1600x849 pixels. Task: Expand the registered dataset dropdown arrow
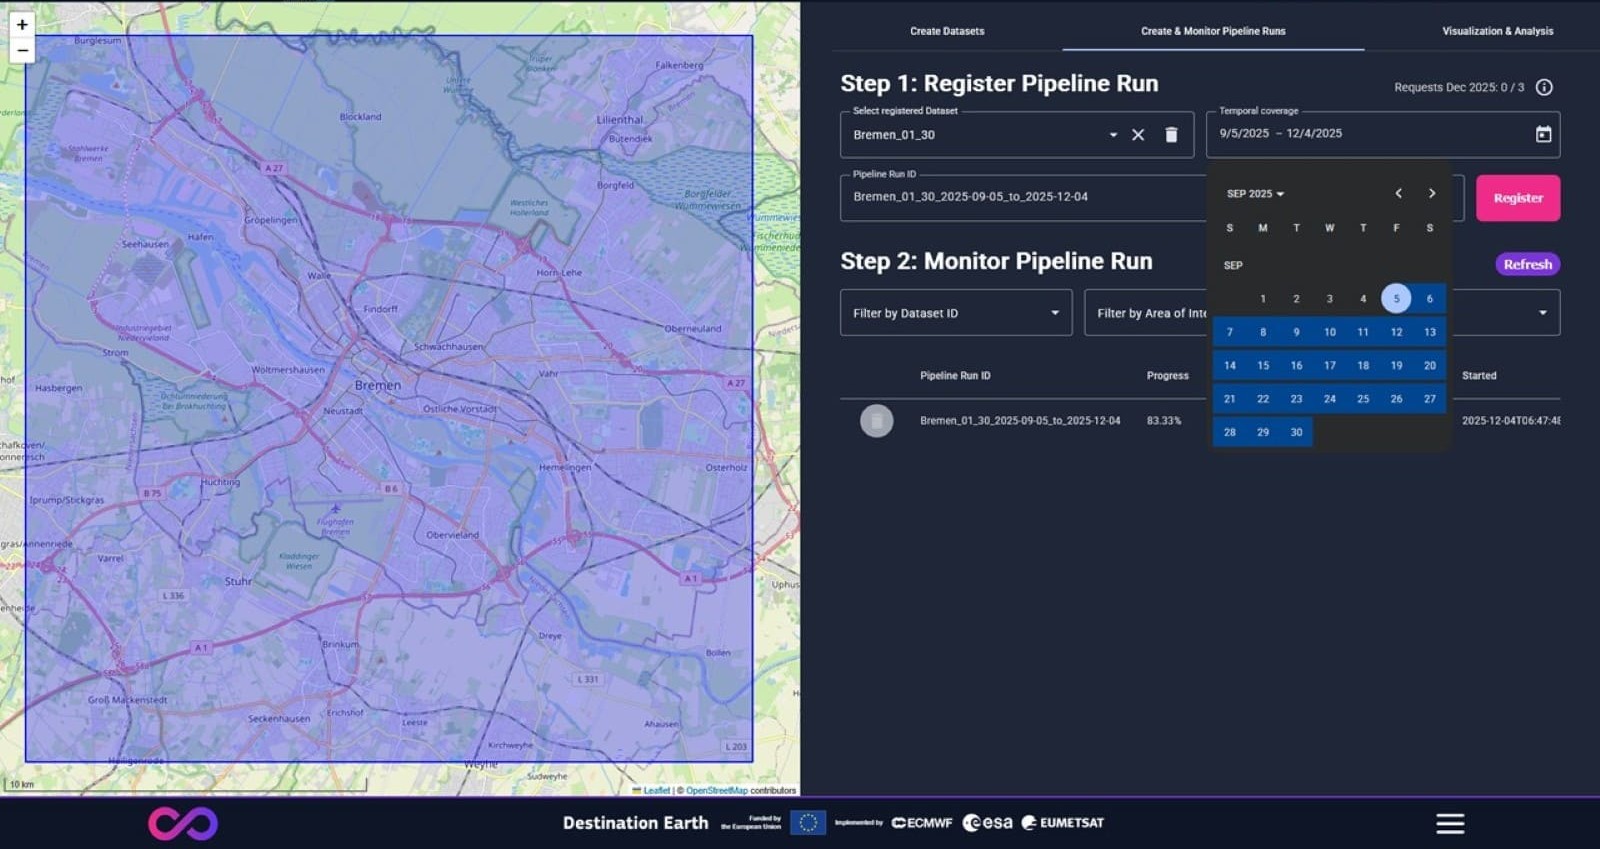pyautogui.click(x=1113, y=135)
